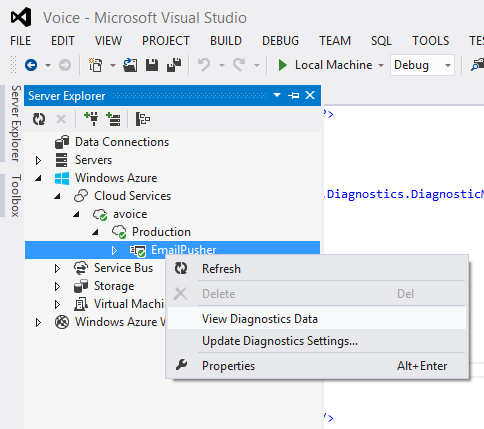Screen dimensions: 484x429
Task: Open the Back navigation history dropdown
Action: [x=48, y=65]
